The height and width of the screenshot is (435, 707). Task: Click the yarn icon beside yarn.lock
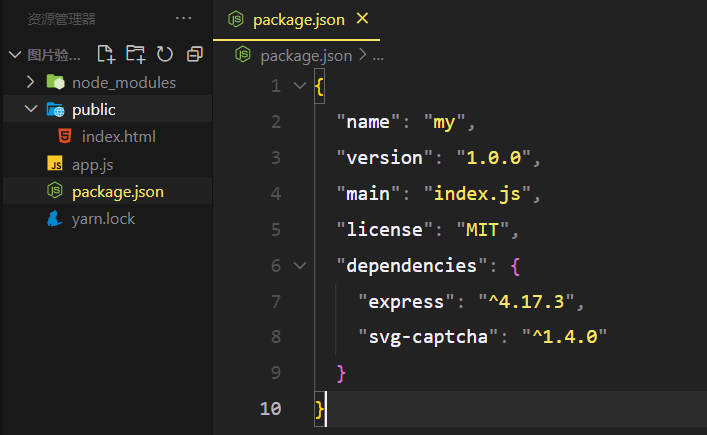pyautogui.click(x=55, y=218)
